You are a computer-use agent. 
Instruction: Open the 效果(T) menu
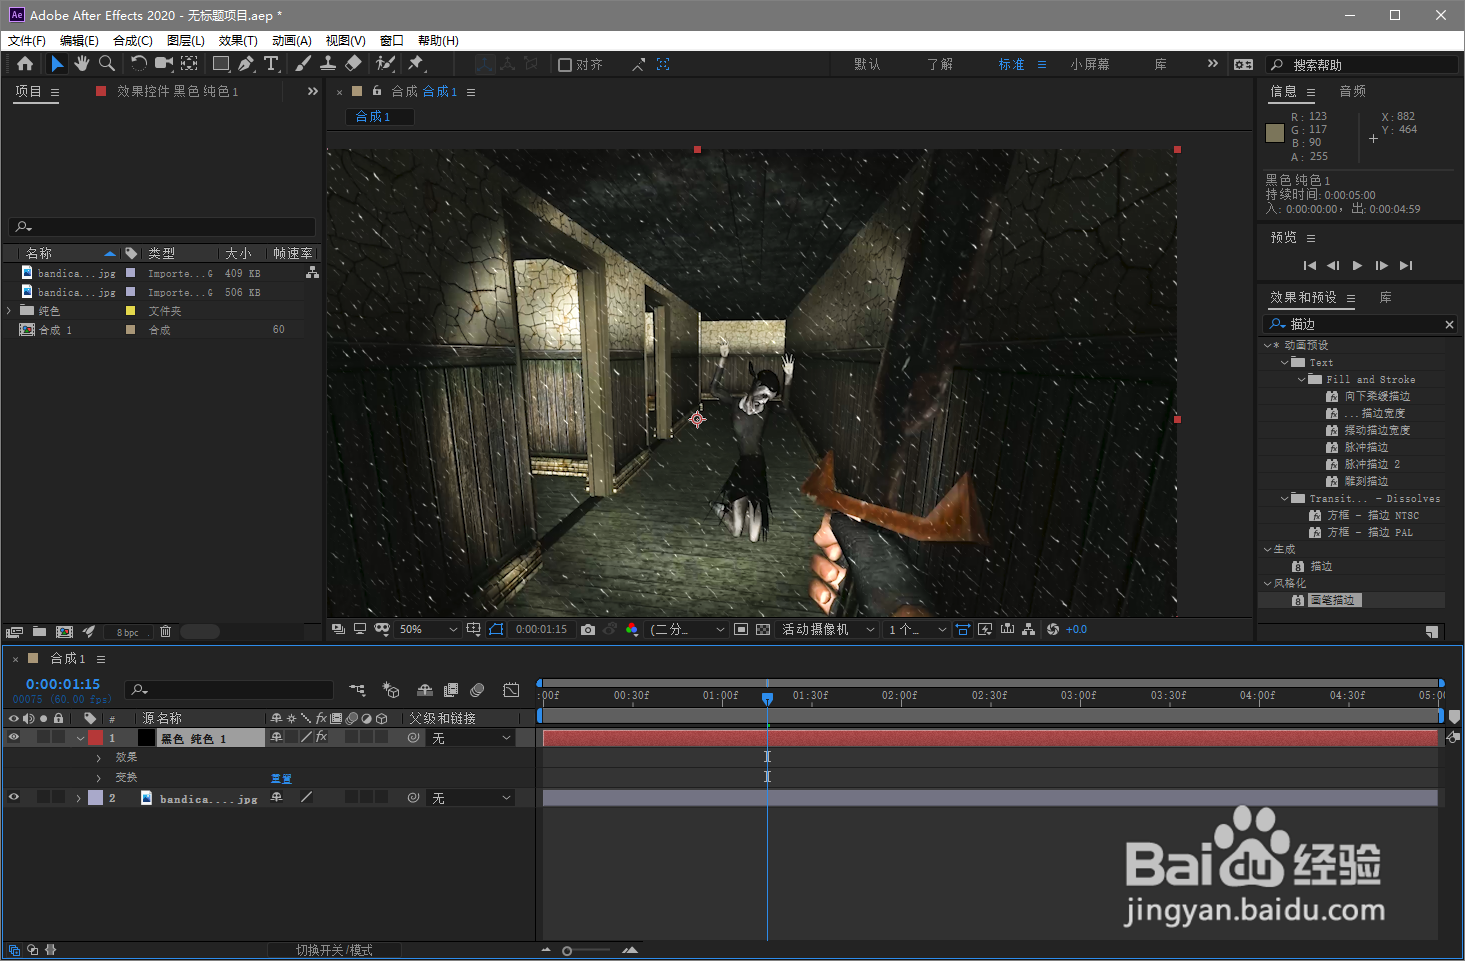238,41
